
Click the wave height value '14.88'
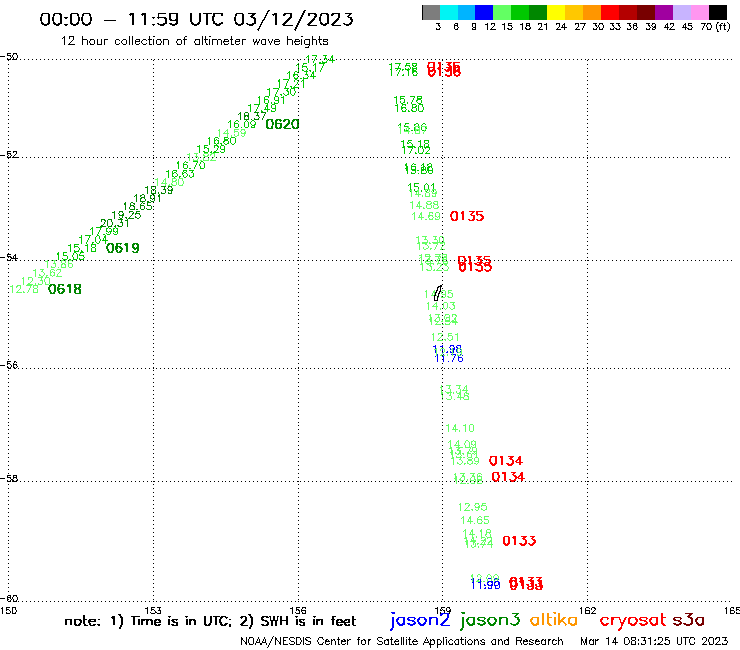pyautogui.click(x=424, y=205)
